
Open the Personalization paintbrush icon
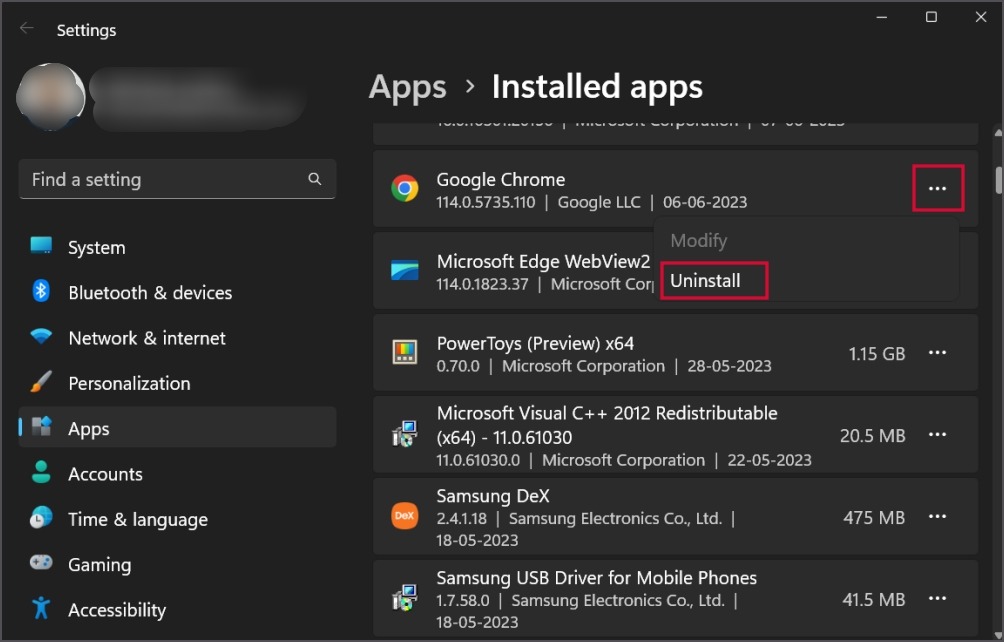41,382
